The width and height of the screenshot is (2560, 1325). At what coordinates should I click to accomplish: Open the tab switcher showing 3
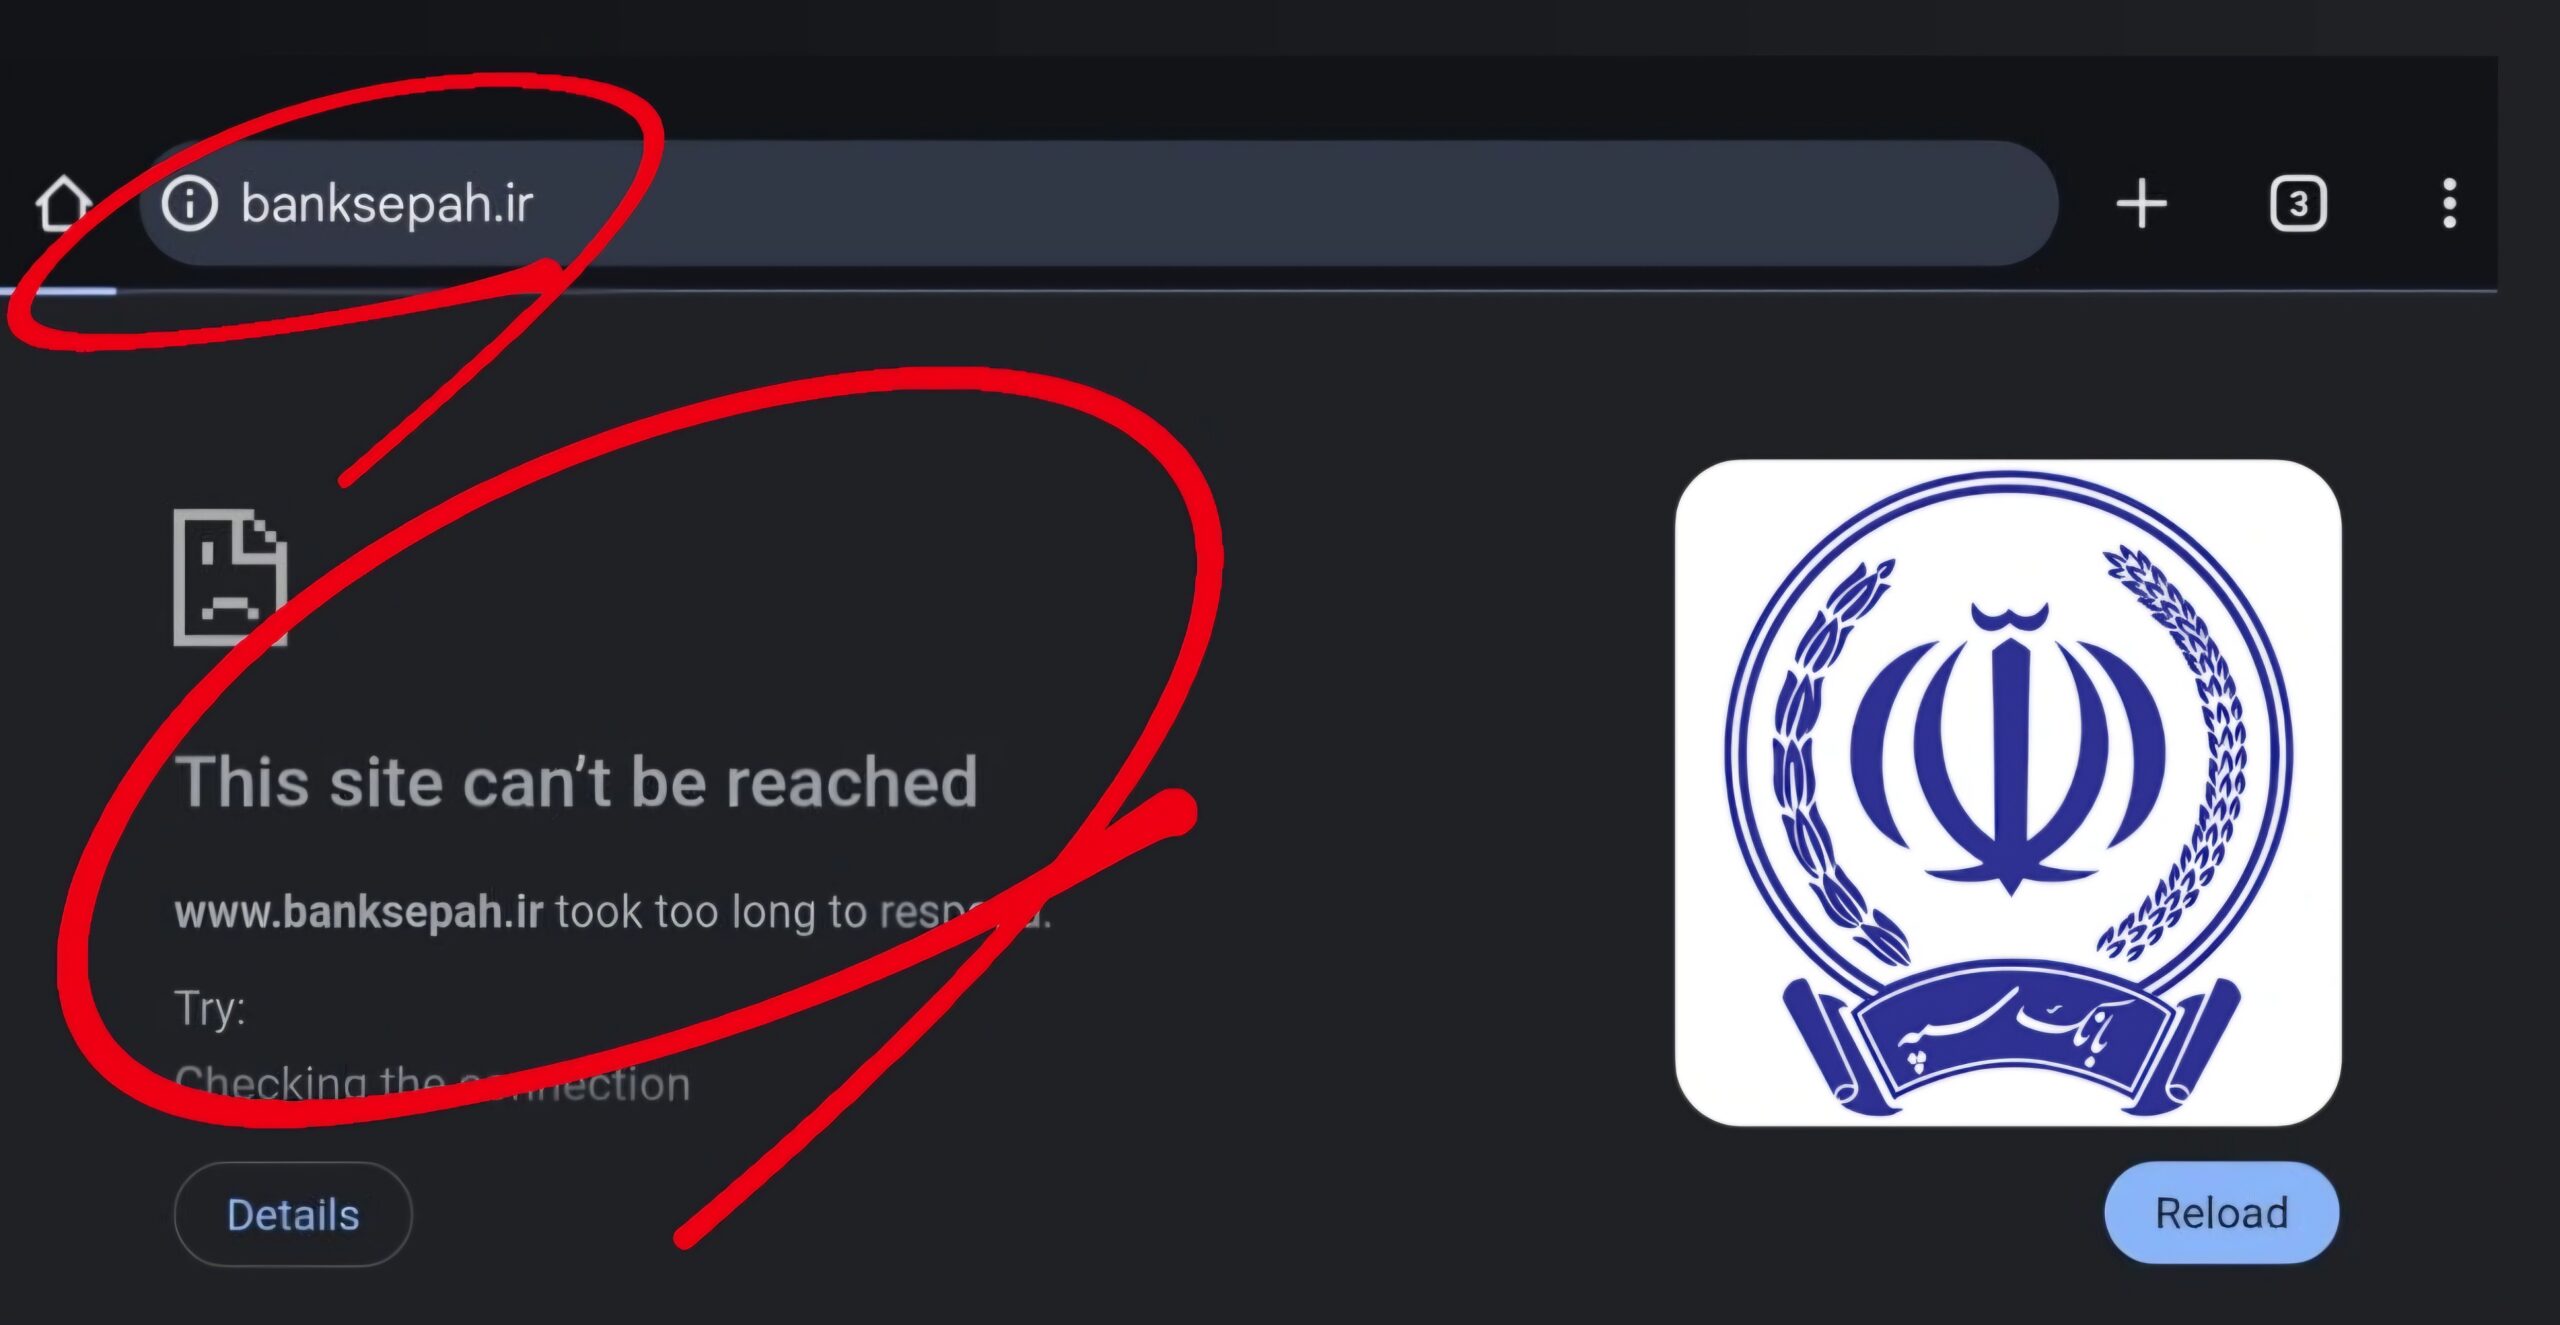(2298, 204)
